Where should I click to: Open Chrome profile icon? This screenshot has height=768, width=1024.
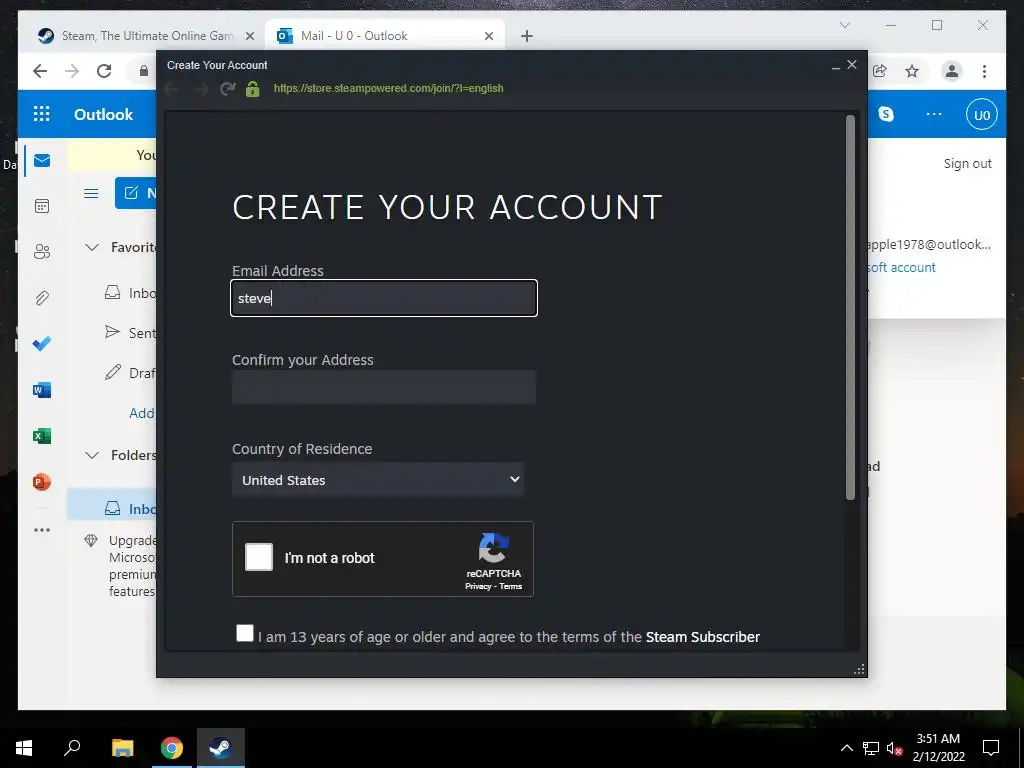tap(952, 71)
